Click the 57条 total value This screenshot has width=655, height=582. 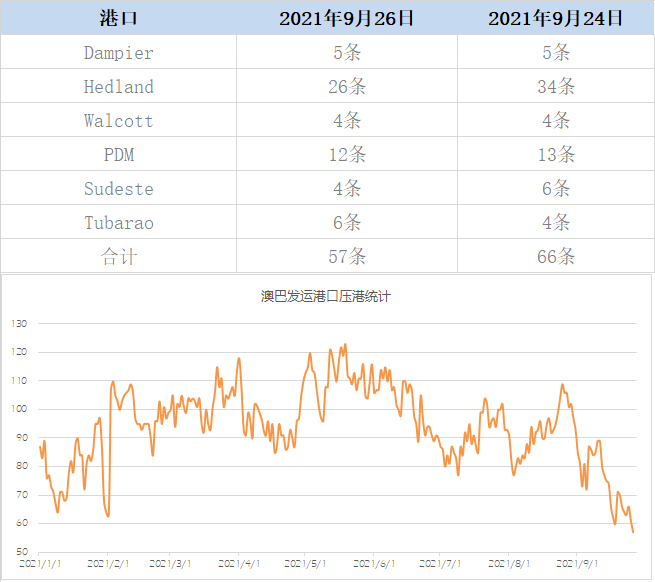pos(347,257)
